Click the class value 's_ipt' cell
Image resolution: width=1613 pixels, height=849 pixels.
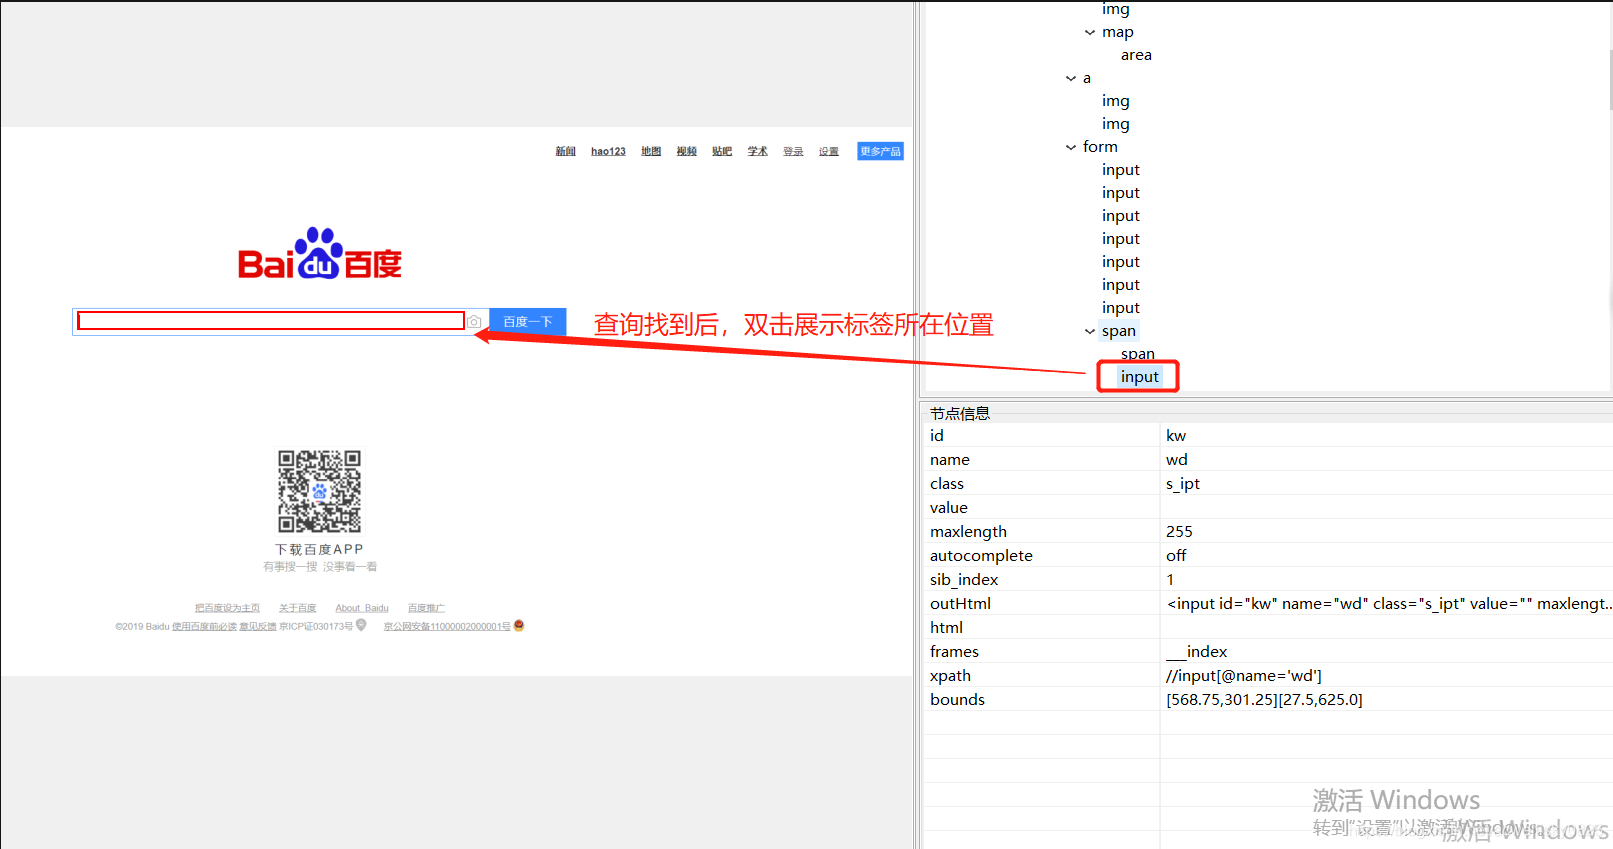coord(1386,484)
